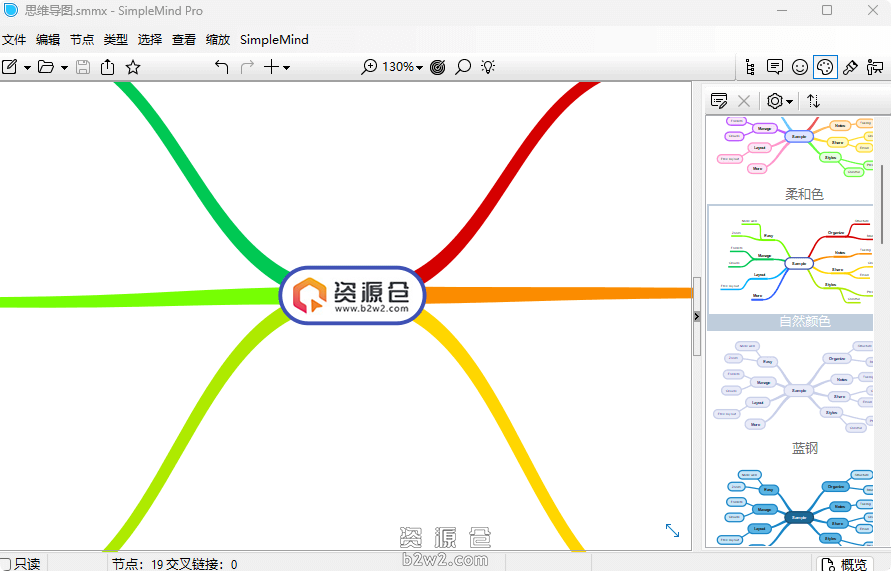Click the 概览 overview button
The image size is (891, 571).
tap(844, 564)
